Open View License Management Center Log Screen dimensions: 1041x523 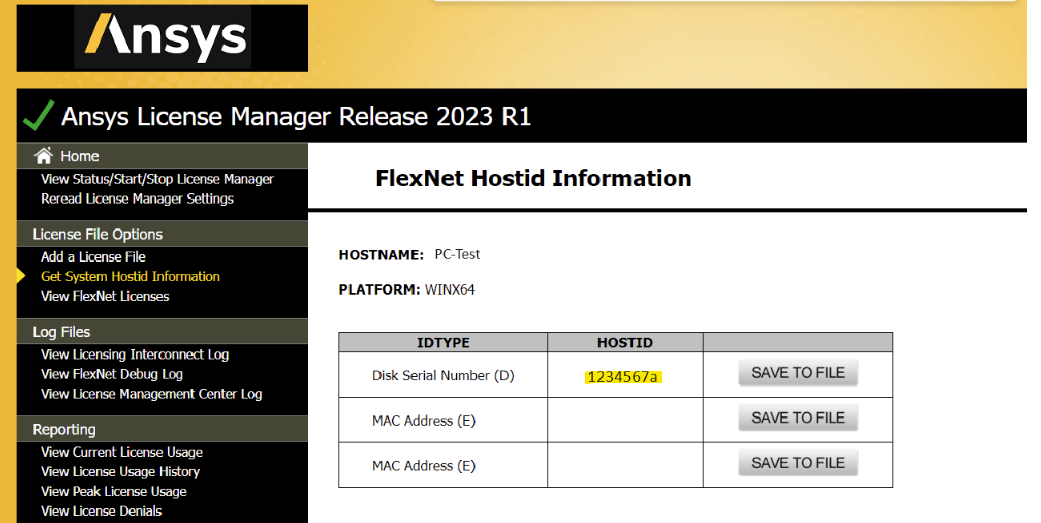pos(151,394)
